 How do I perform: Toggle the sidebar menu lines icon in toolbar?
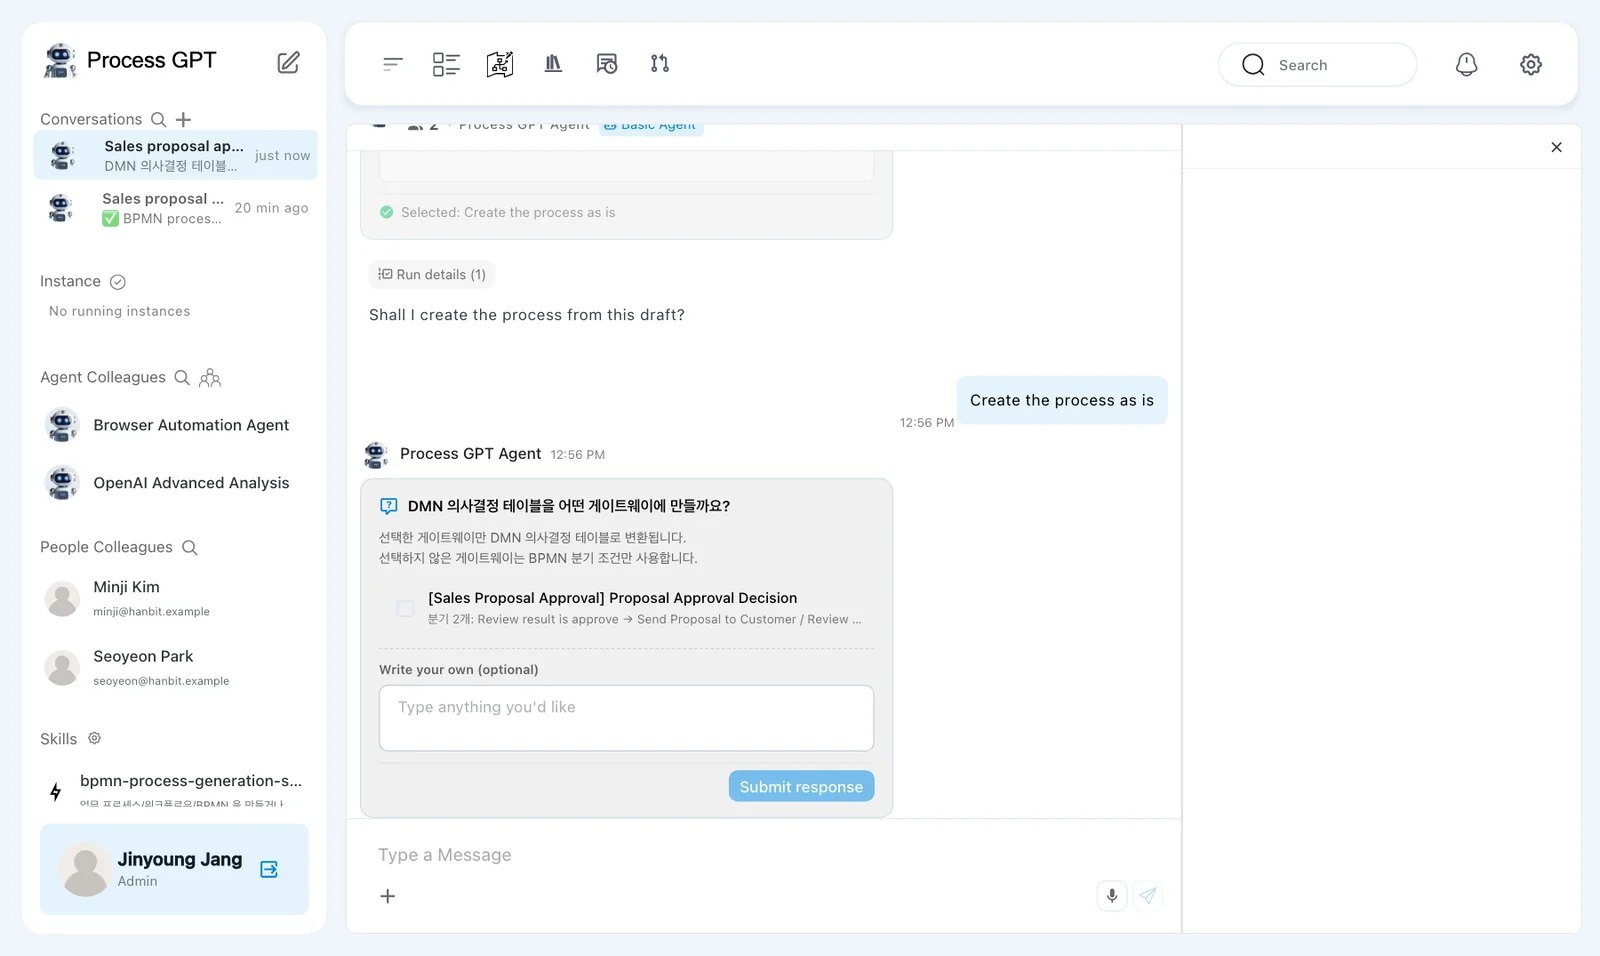point(393,64)
